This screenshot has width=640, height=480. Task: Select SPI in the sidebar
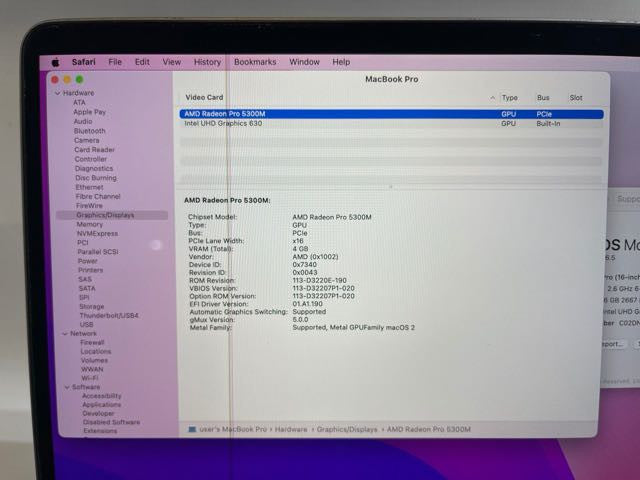(x=84, y=297)
